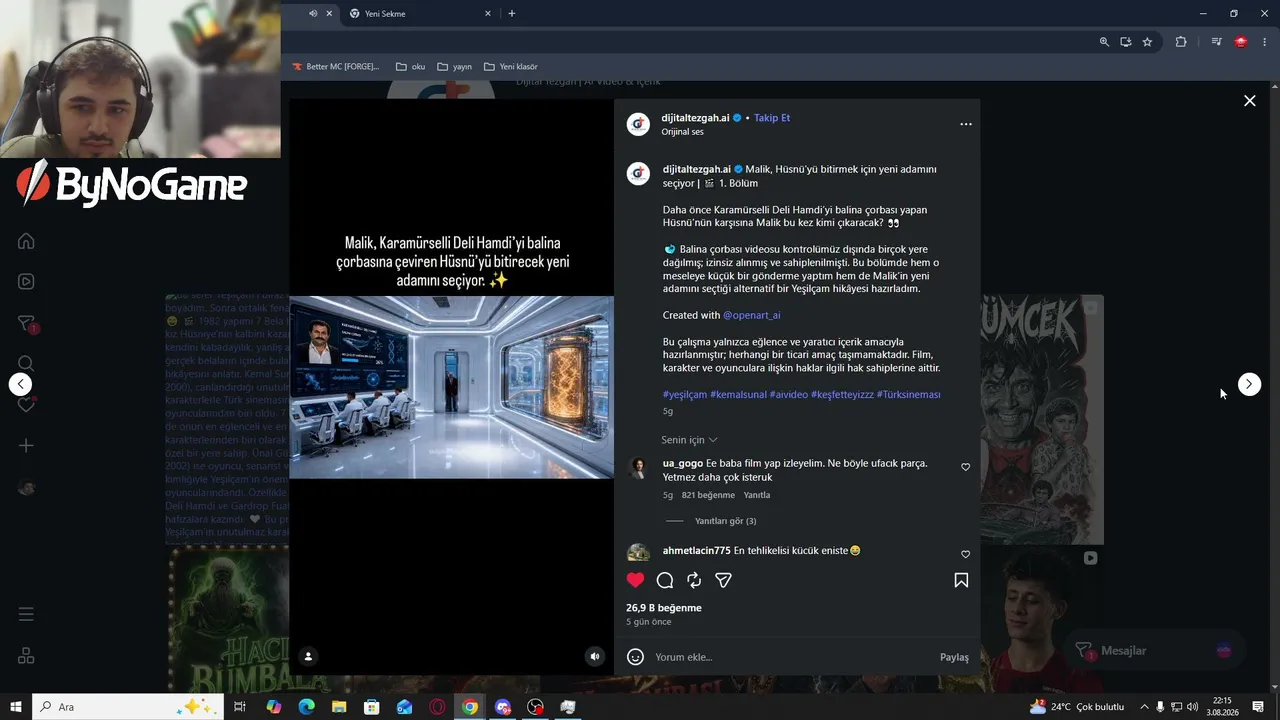The width and height of the screenshot is (1280, 720).
Task: Open a new browser tab
Action: coord(512,14)
